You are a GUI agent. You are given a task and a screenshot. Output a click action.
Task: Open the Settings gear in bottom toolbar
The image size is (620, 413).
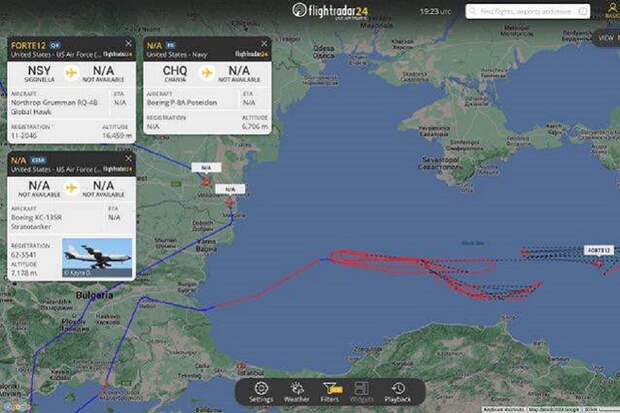pos(261,392)
